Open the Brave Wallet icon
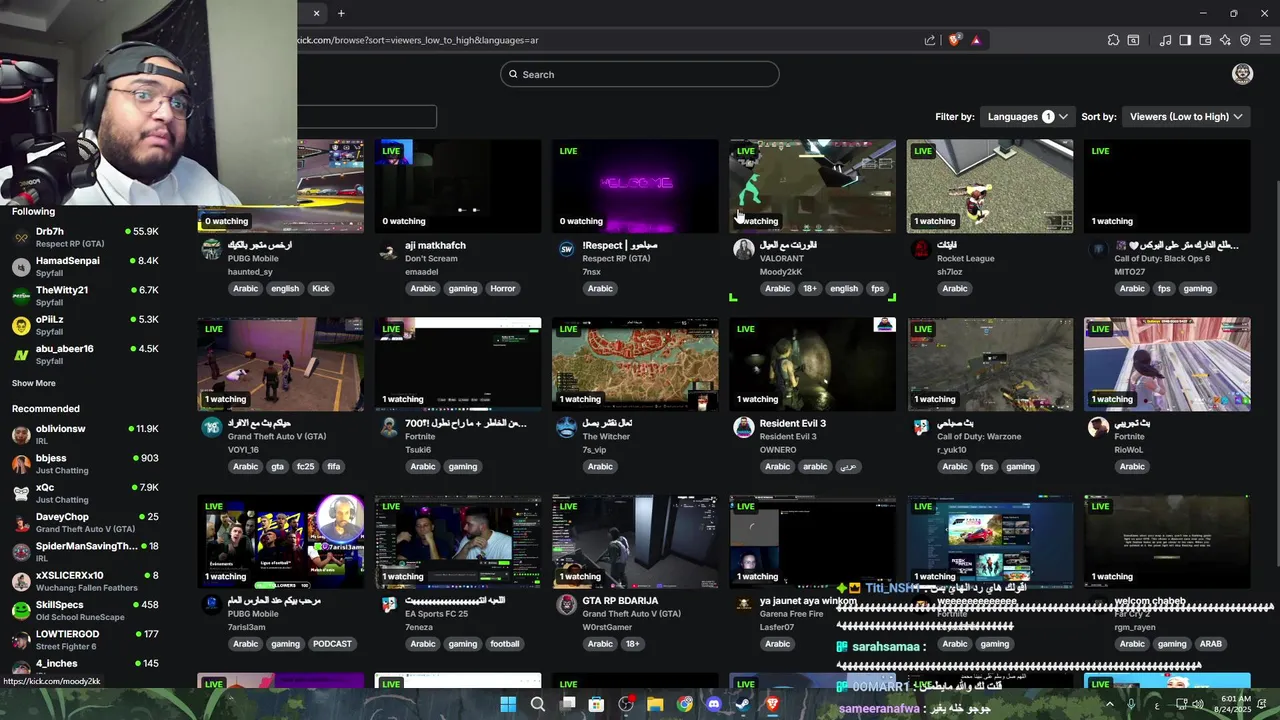The width and height of the screenshot is (1280, 720). pyautogui.click(x=1205, y=40)
